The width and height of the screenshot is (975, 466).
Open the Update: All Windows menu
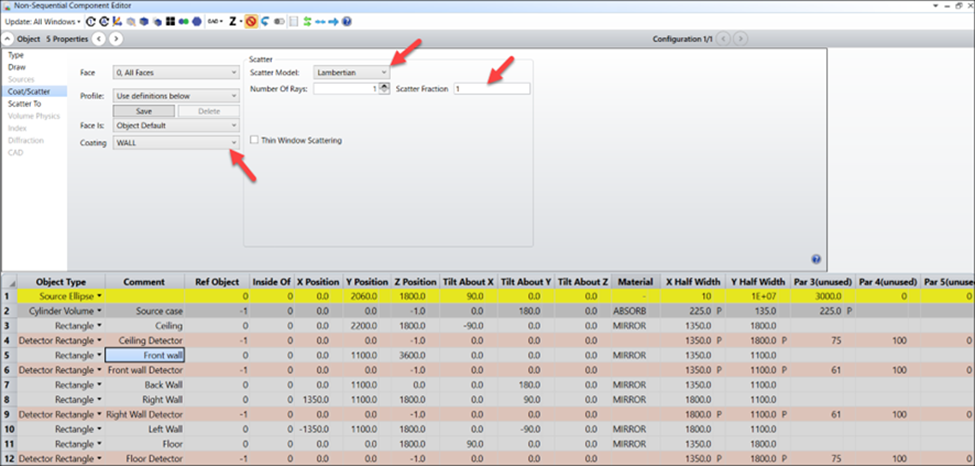(40, 20)
